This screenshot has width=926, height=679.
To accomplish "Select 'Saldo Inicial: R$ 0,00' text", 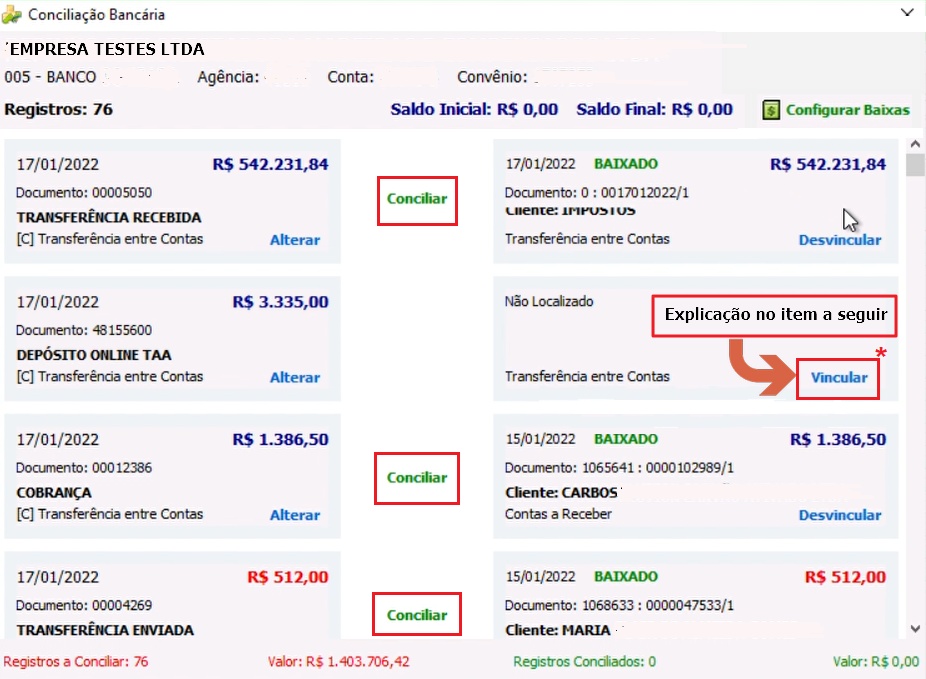I will point(474,109).
